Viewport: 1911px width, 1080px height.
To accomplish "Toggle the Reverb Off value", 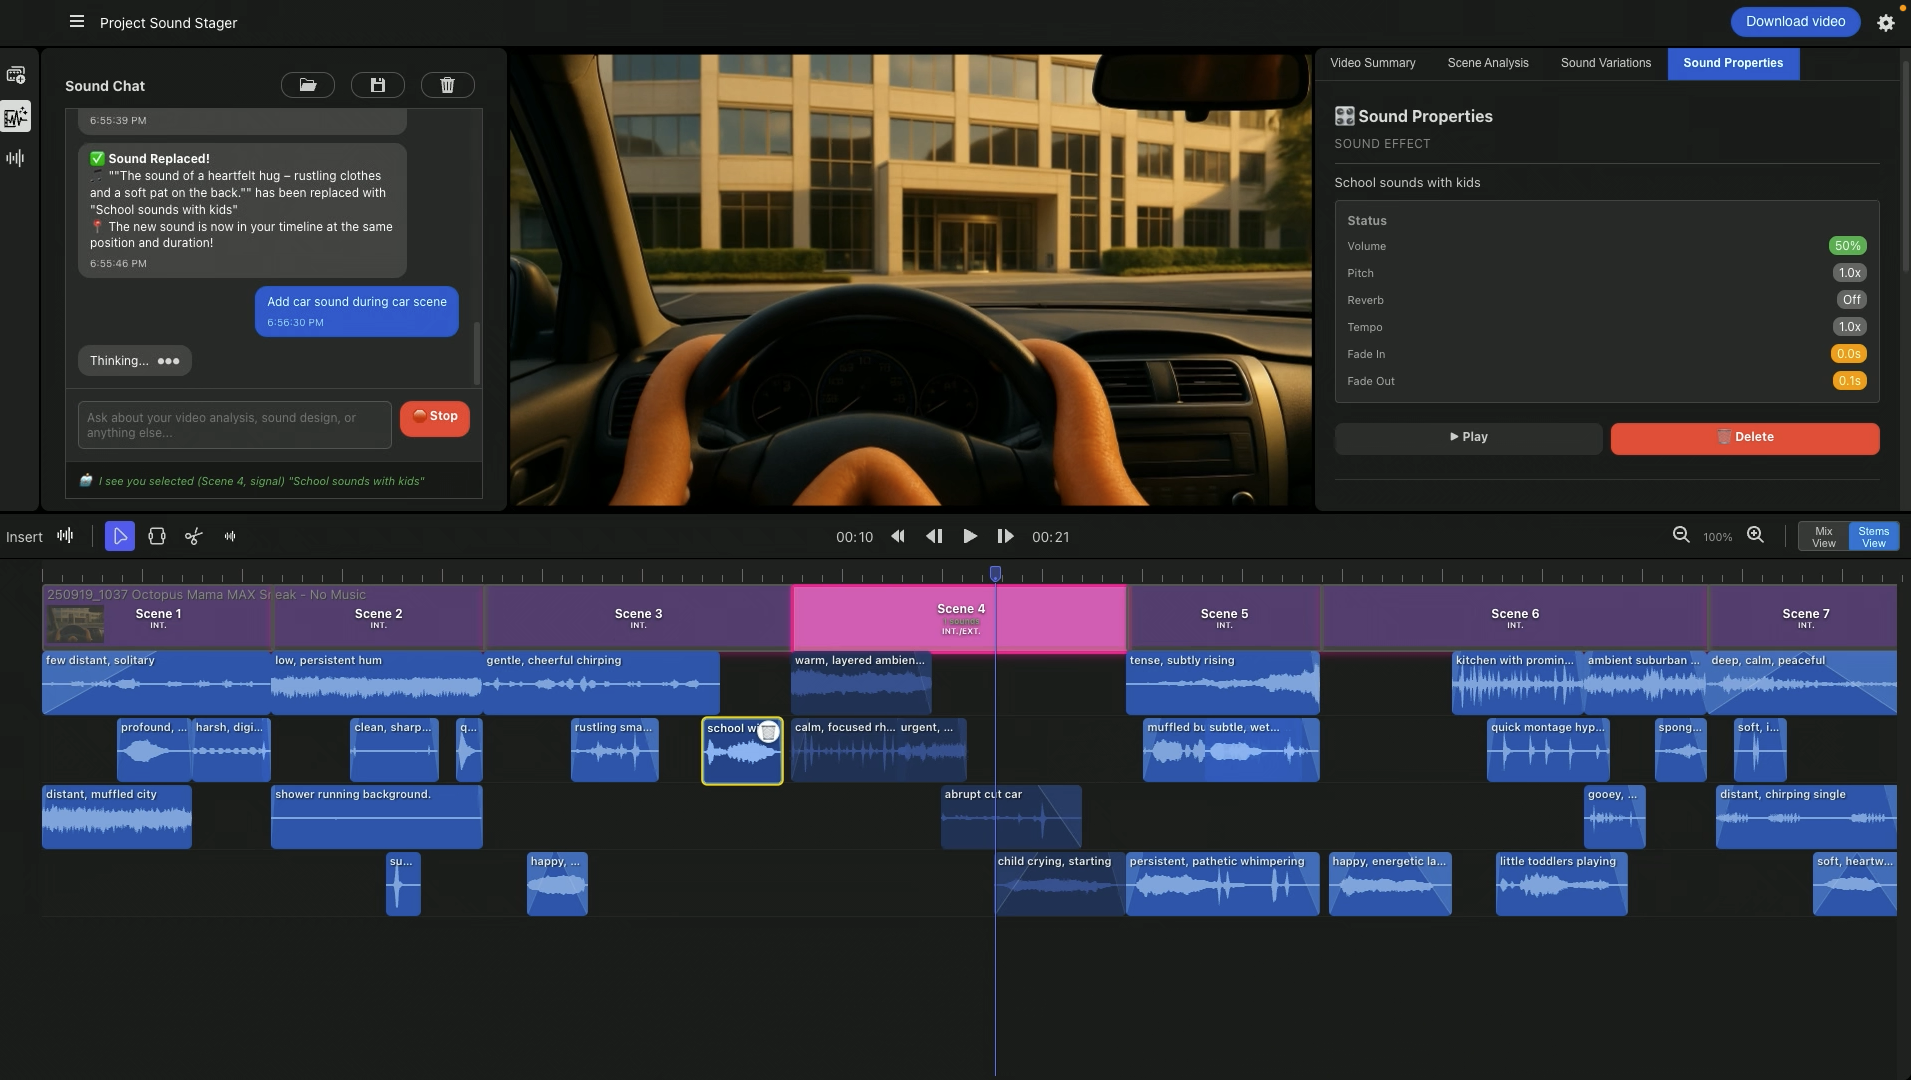I will 1851,300.
